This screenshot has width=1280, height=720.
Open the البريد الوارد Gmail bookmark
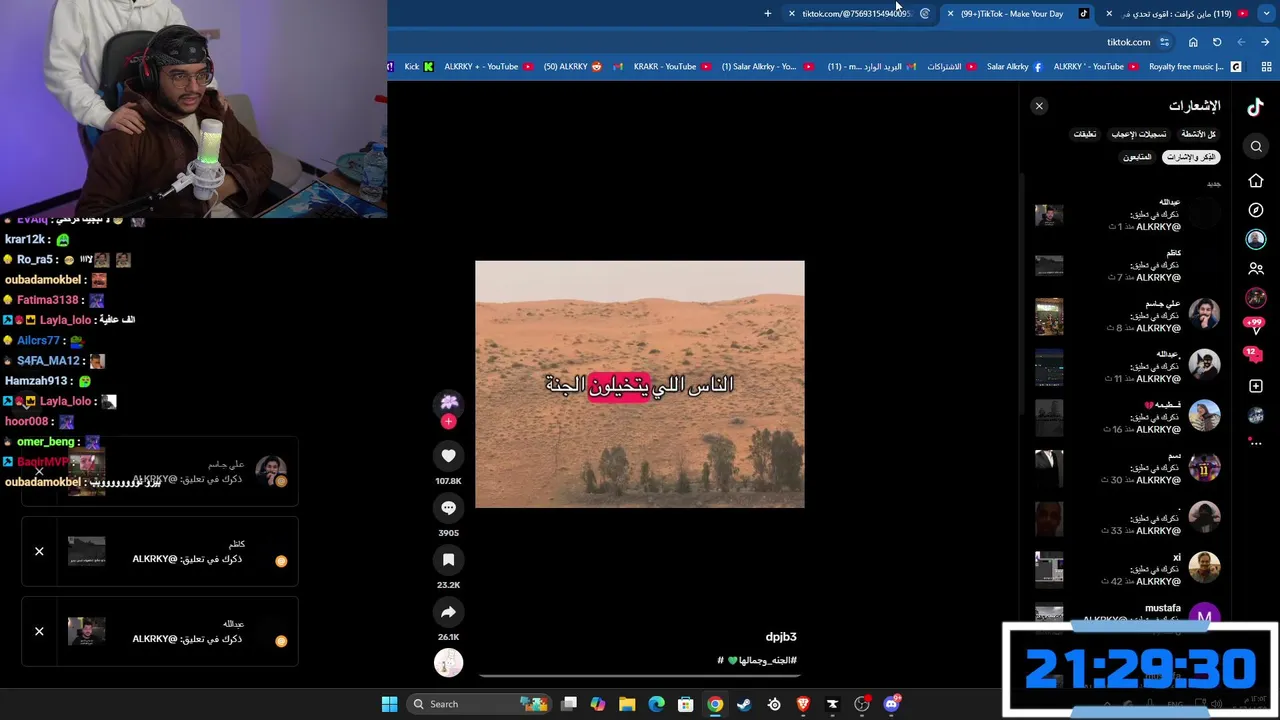pos(872,67)
